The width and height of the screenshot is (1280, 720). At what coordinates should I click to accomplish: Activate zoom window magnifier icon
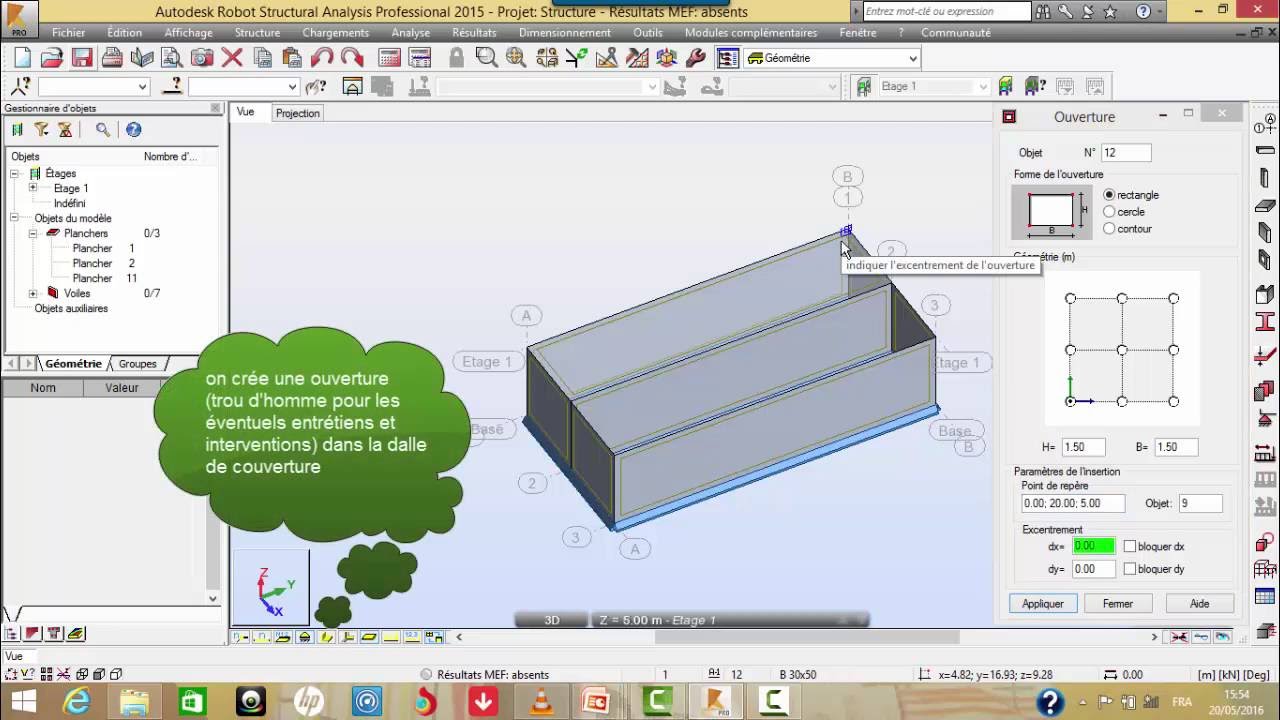coord(486,58)
